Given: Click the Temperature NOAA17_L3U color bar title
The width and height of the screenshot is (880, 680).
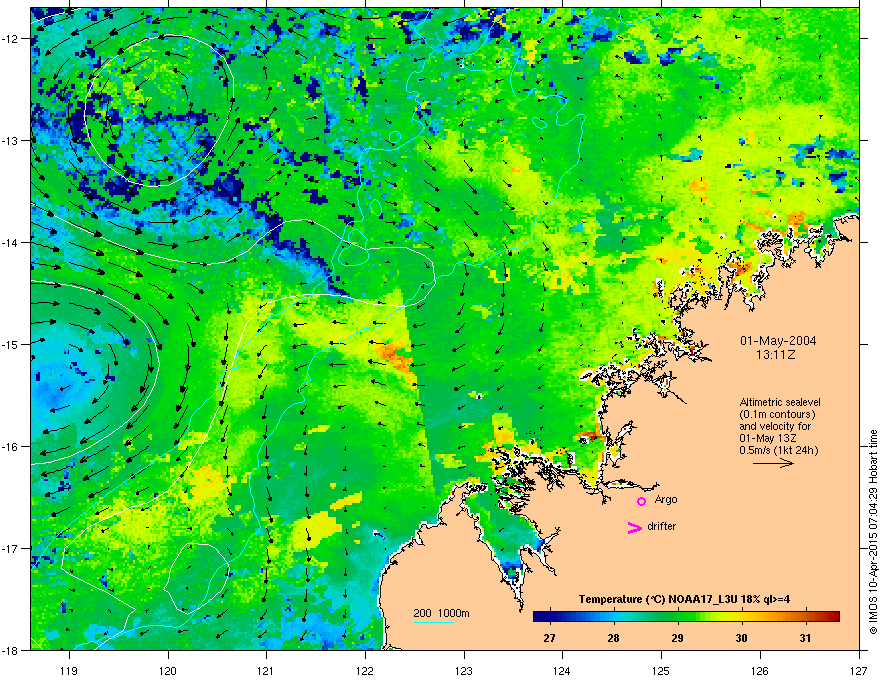Looking at the screenshot, I should (x=685, y=599).
